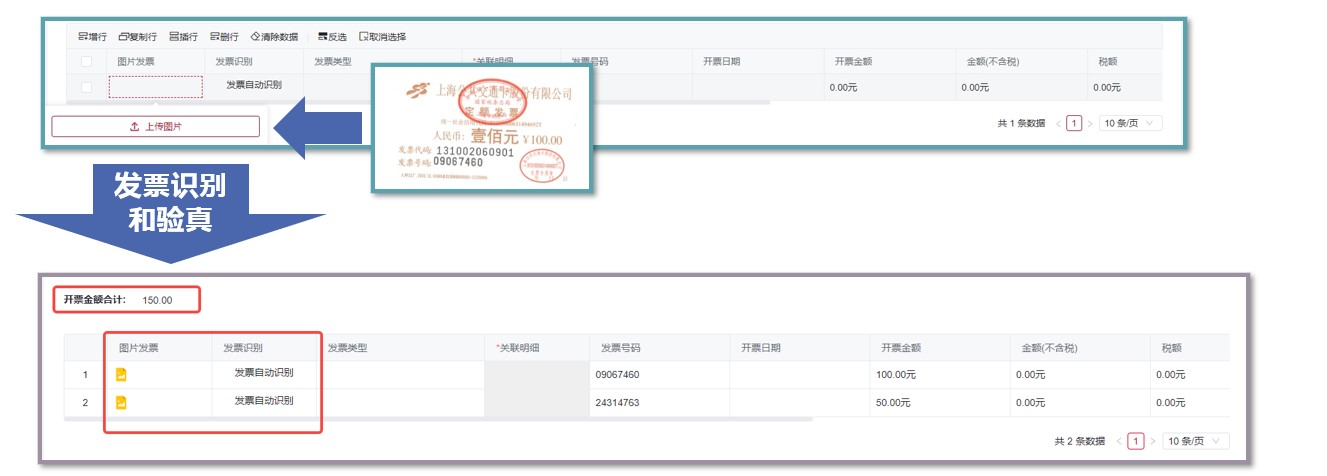Go to next page in lower table pagination
The image size is (1327, 476).
coord(1153,441)
